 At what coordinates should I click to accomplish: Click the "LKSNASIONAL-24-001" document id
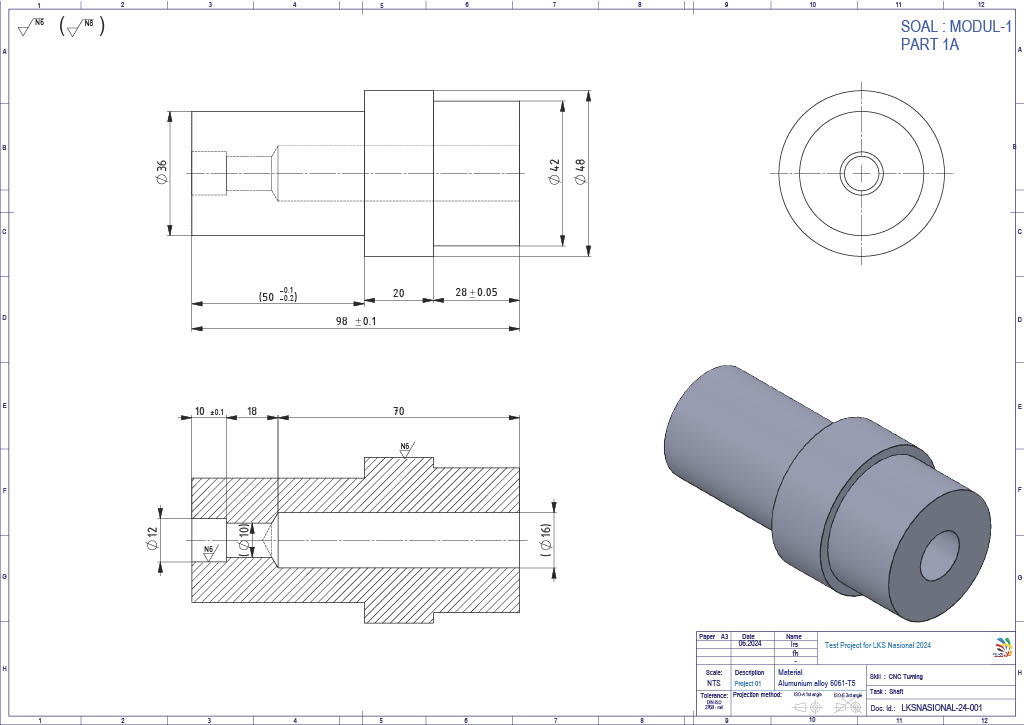click(942, 707)
